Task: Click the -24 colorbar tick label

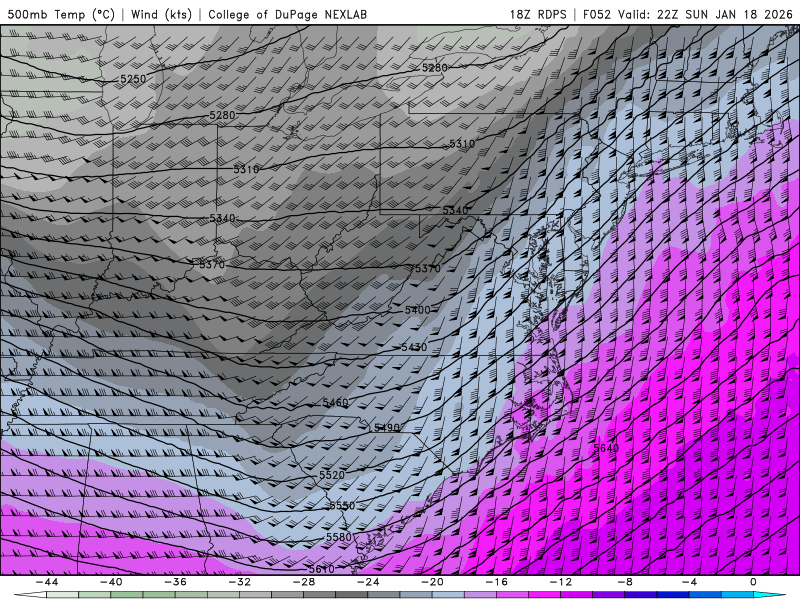Action: point(368,582)
